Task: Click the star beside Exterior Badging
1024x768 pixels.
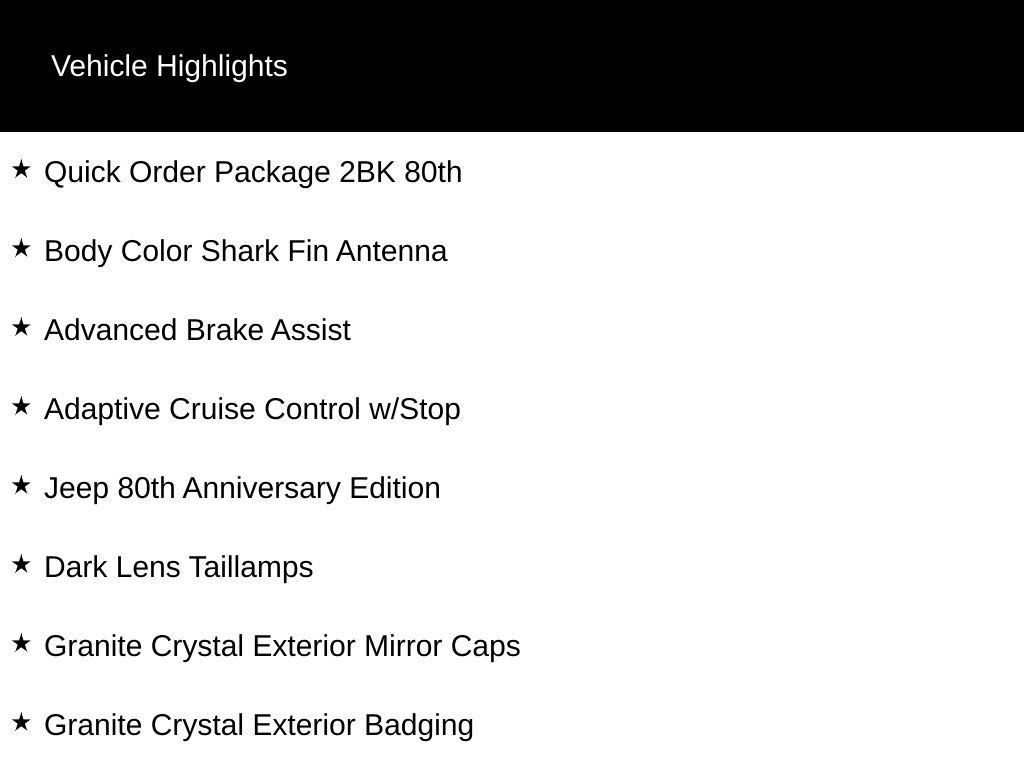Action: point(21,722)
